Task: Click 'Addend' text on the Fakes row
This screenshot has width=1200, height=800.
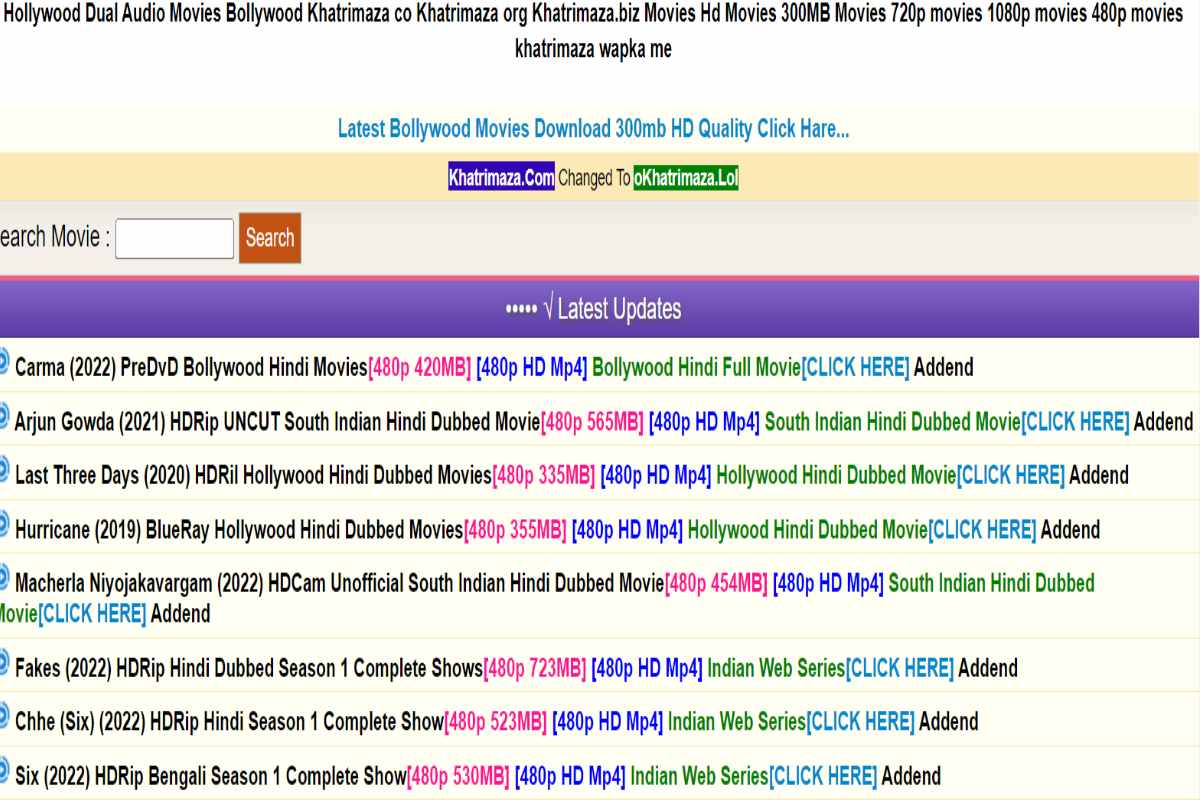Action: click(x=988, y=668)
